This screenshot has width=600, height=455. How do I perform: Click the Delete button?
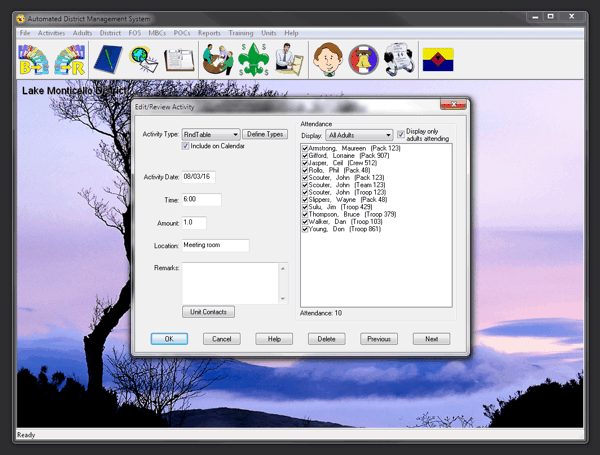[x=326, y=339]
